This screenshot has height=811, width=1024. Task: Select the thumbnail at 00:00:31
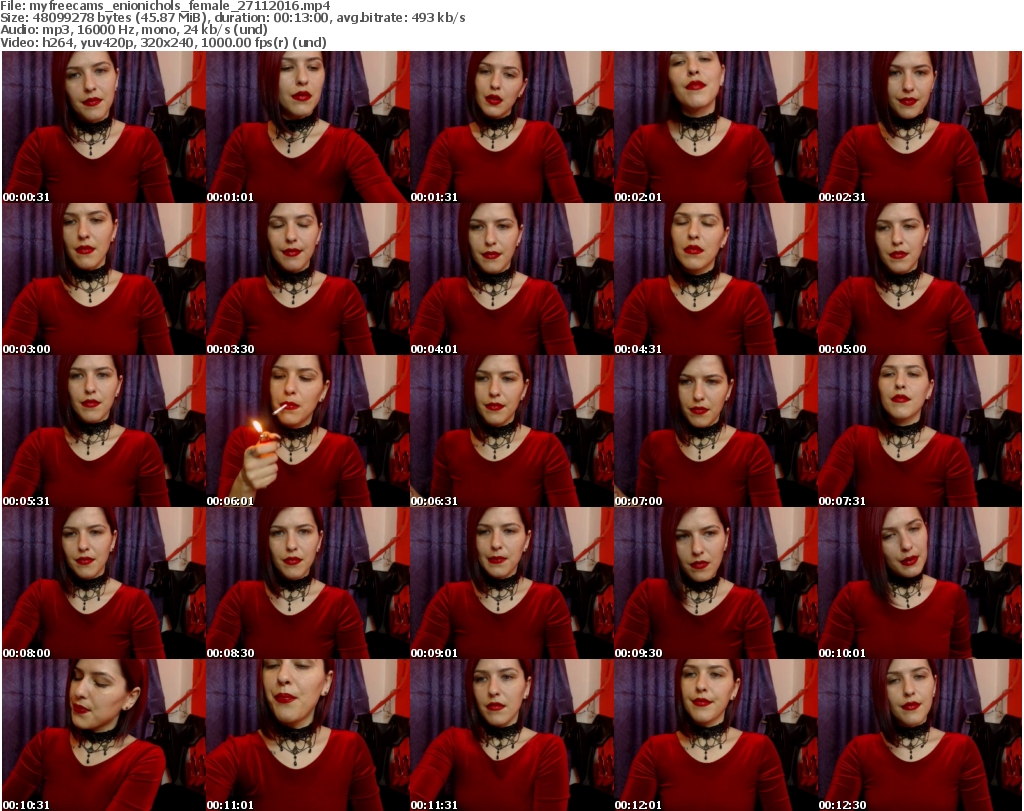pyautogui.click(x=104, y=127)
